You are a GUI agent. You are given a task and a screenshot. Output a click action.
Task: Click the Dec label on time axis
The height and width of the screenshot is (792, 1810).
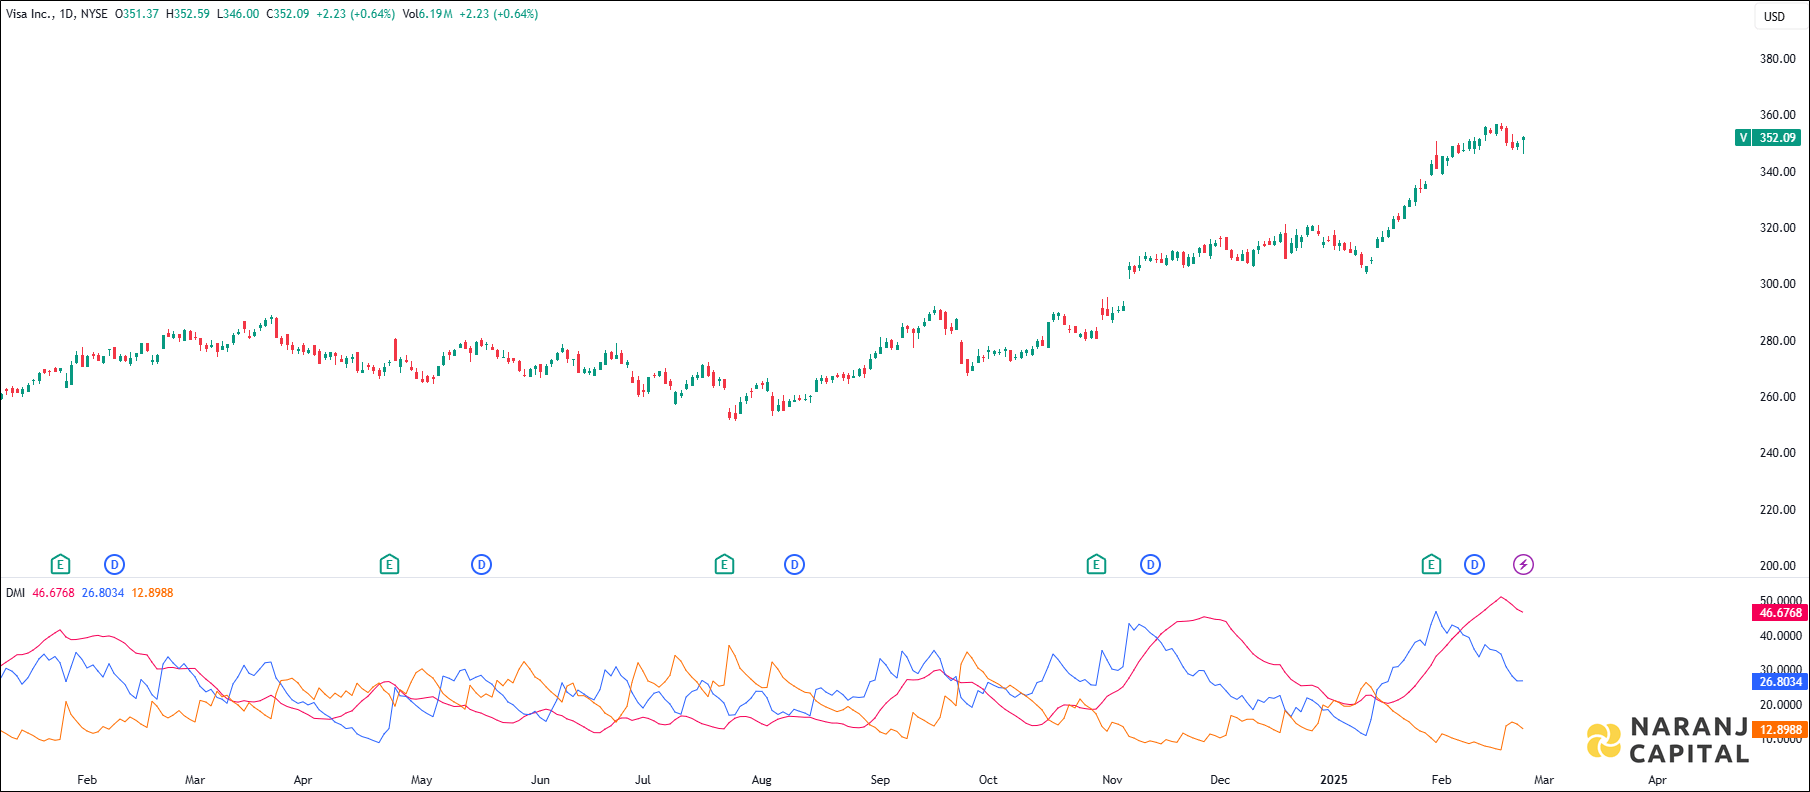pos(1220,780)
